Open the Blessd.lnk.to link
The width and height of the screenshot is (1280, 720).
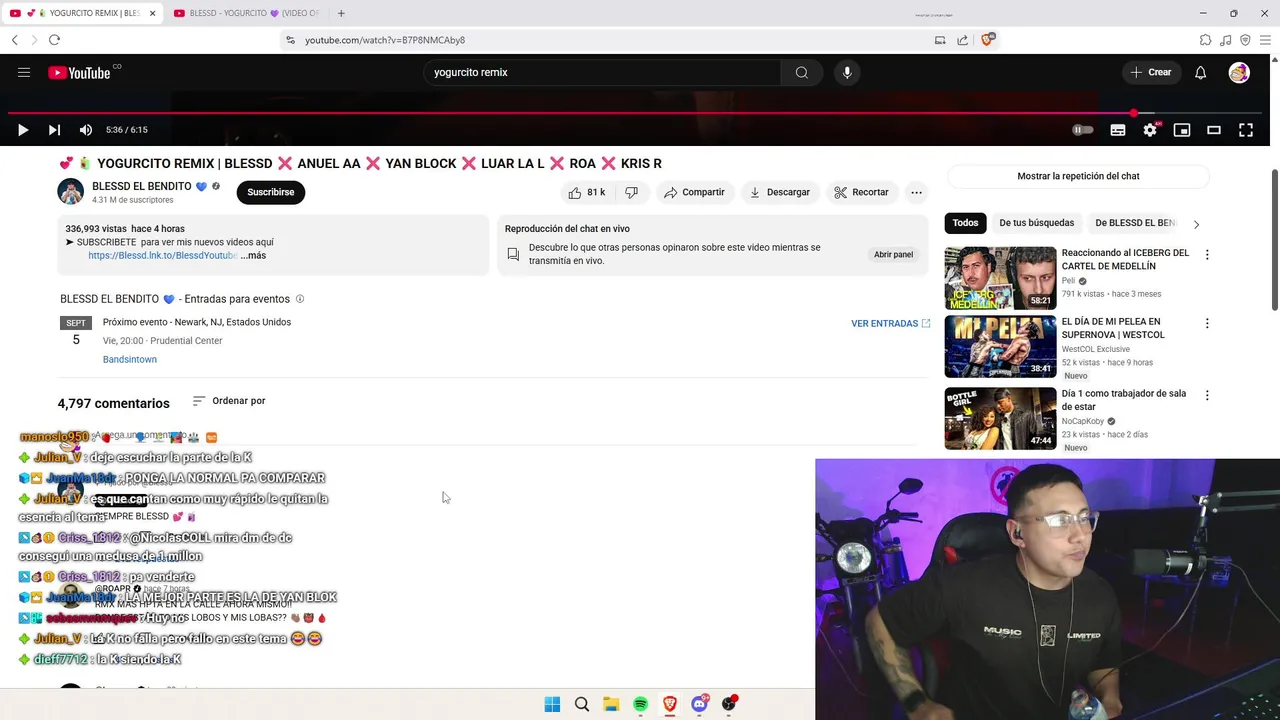click(163, 256)
